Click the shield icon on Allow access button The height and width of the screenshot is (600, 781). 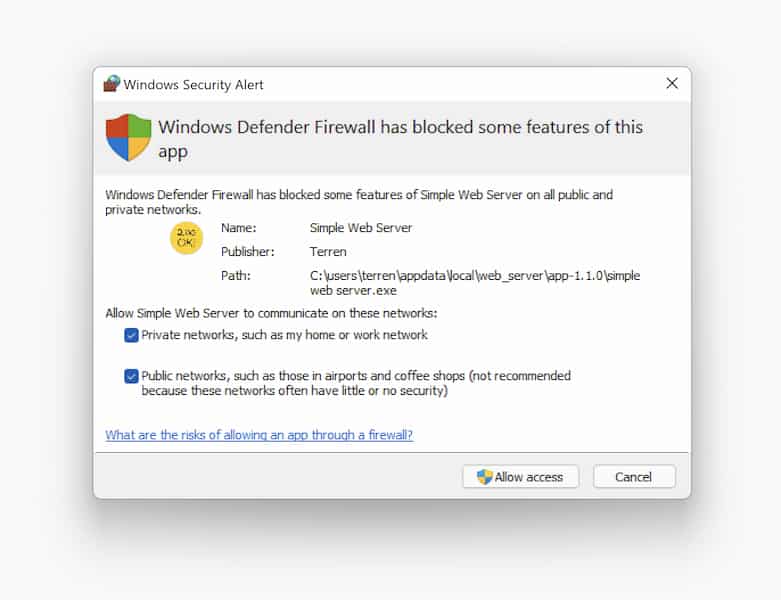click(485, 477)
